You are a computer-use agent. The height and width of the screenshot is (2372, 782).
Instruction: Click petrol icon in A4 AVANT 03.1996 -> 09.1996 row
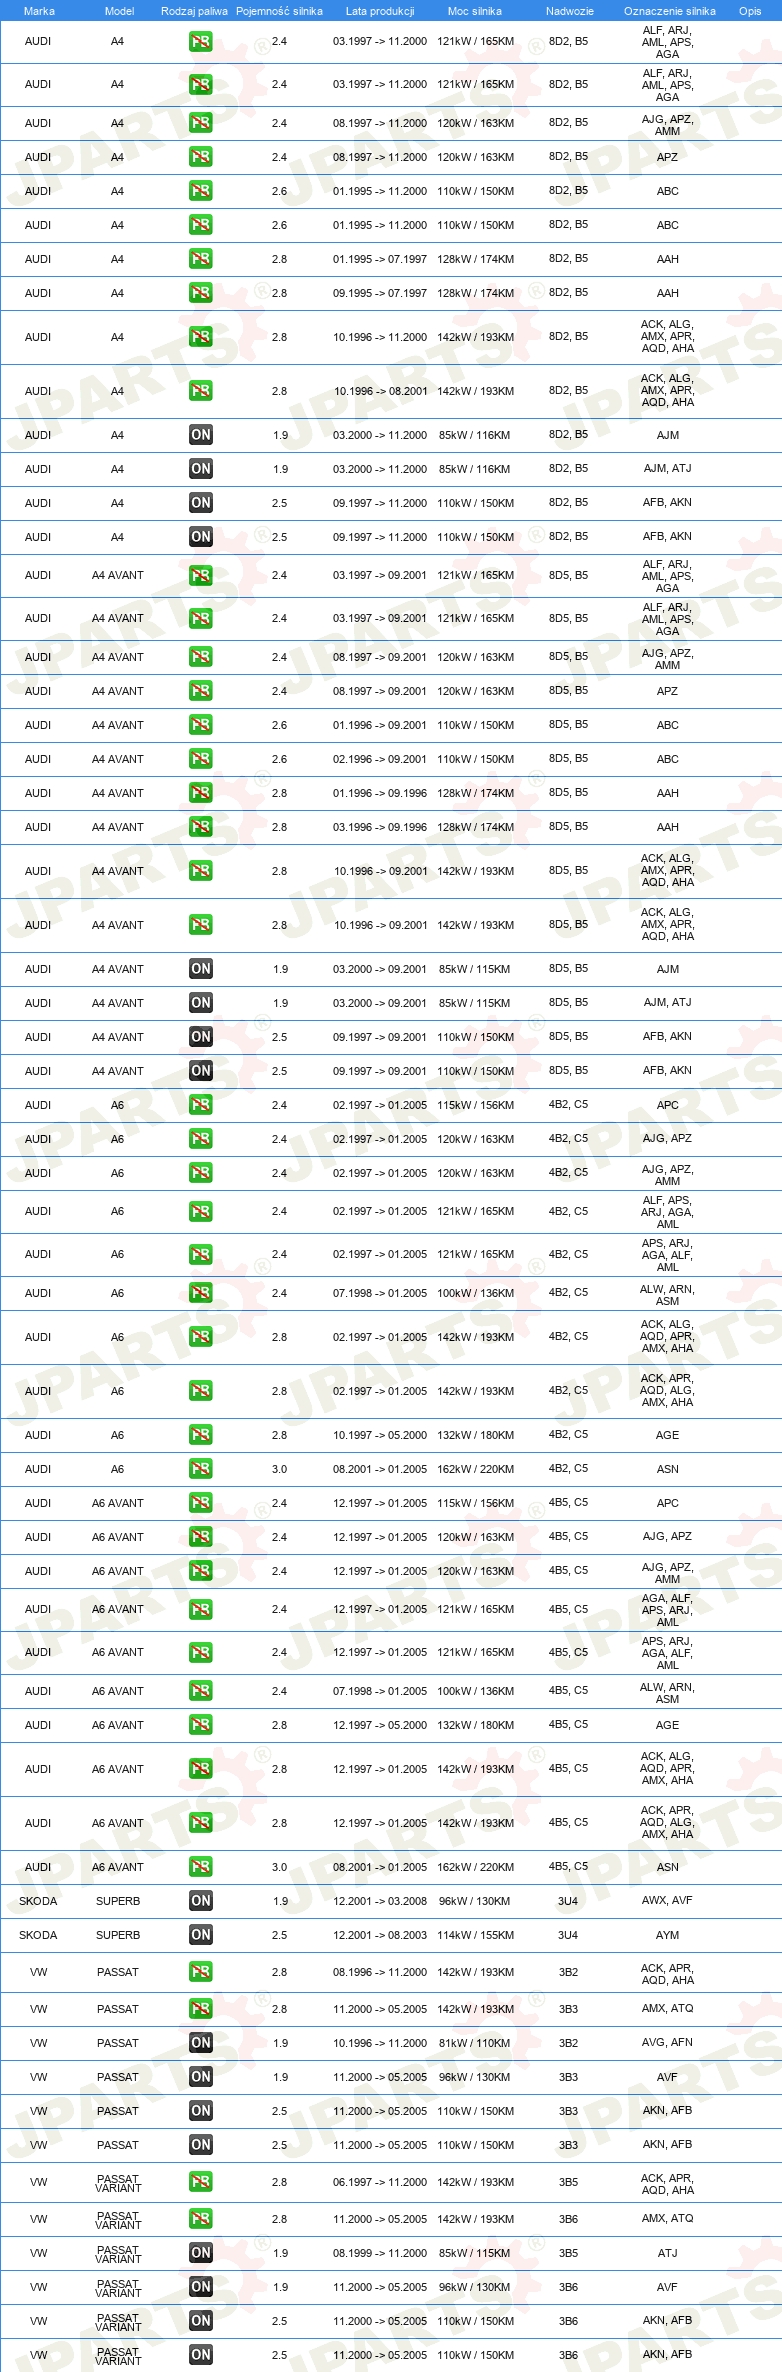tap(200, 827)
